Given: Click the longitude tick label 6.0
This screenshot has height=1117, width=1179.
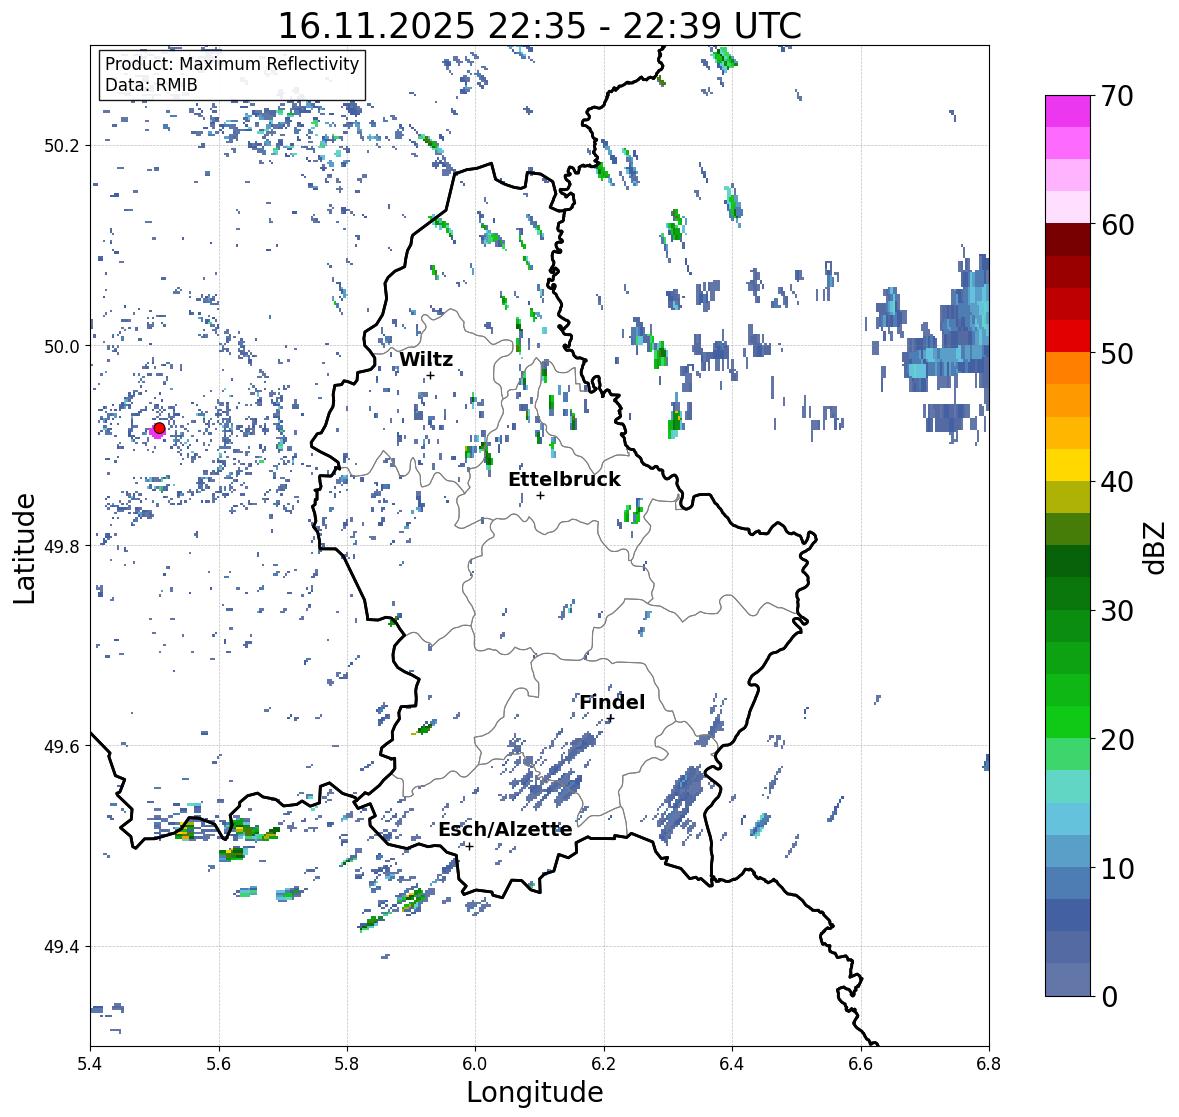Looking at the screenshot, I should point(475,1064).
